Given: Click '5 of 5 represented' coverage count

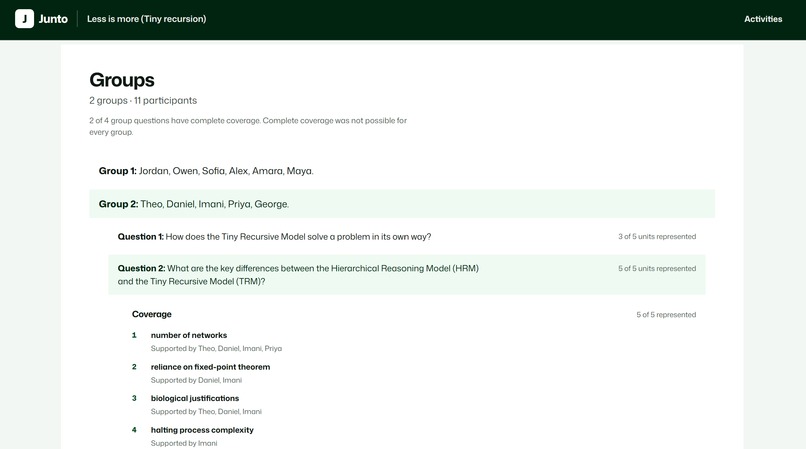Looking at the screenshot, I should [666, 315].
